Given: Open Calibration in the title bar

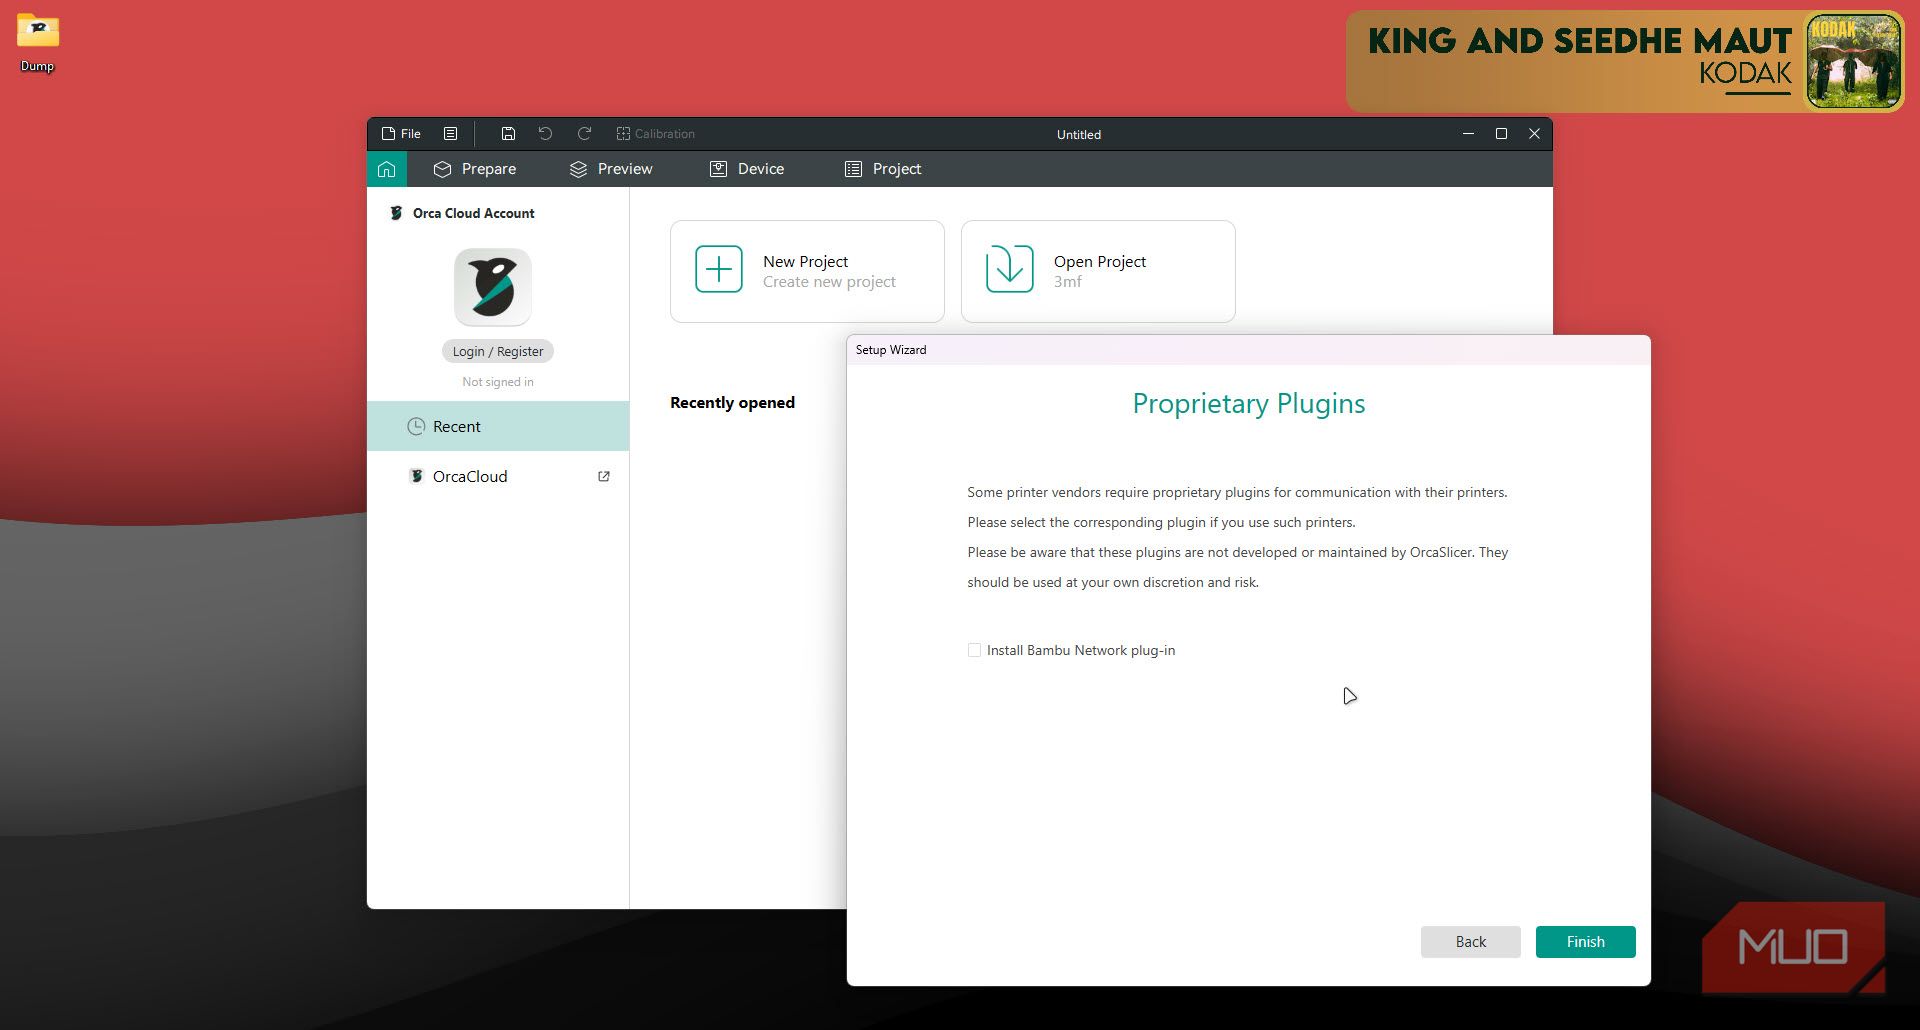Looking at the screenshot, I should (x=655, y=134).
